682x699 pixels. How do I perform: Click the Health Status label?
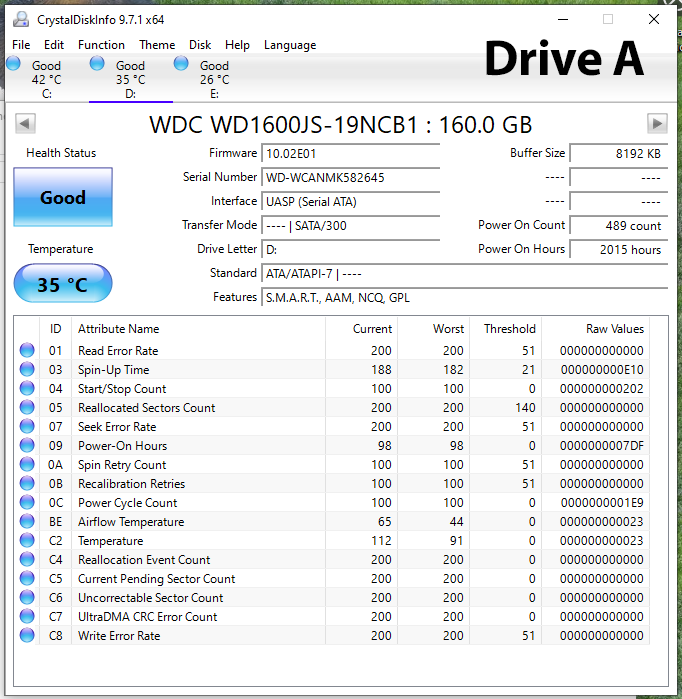tap(61, 153)
